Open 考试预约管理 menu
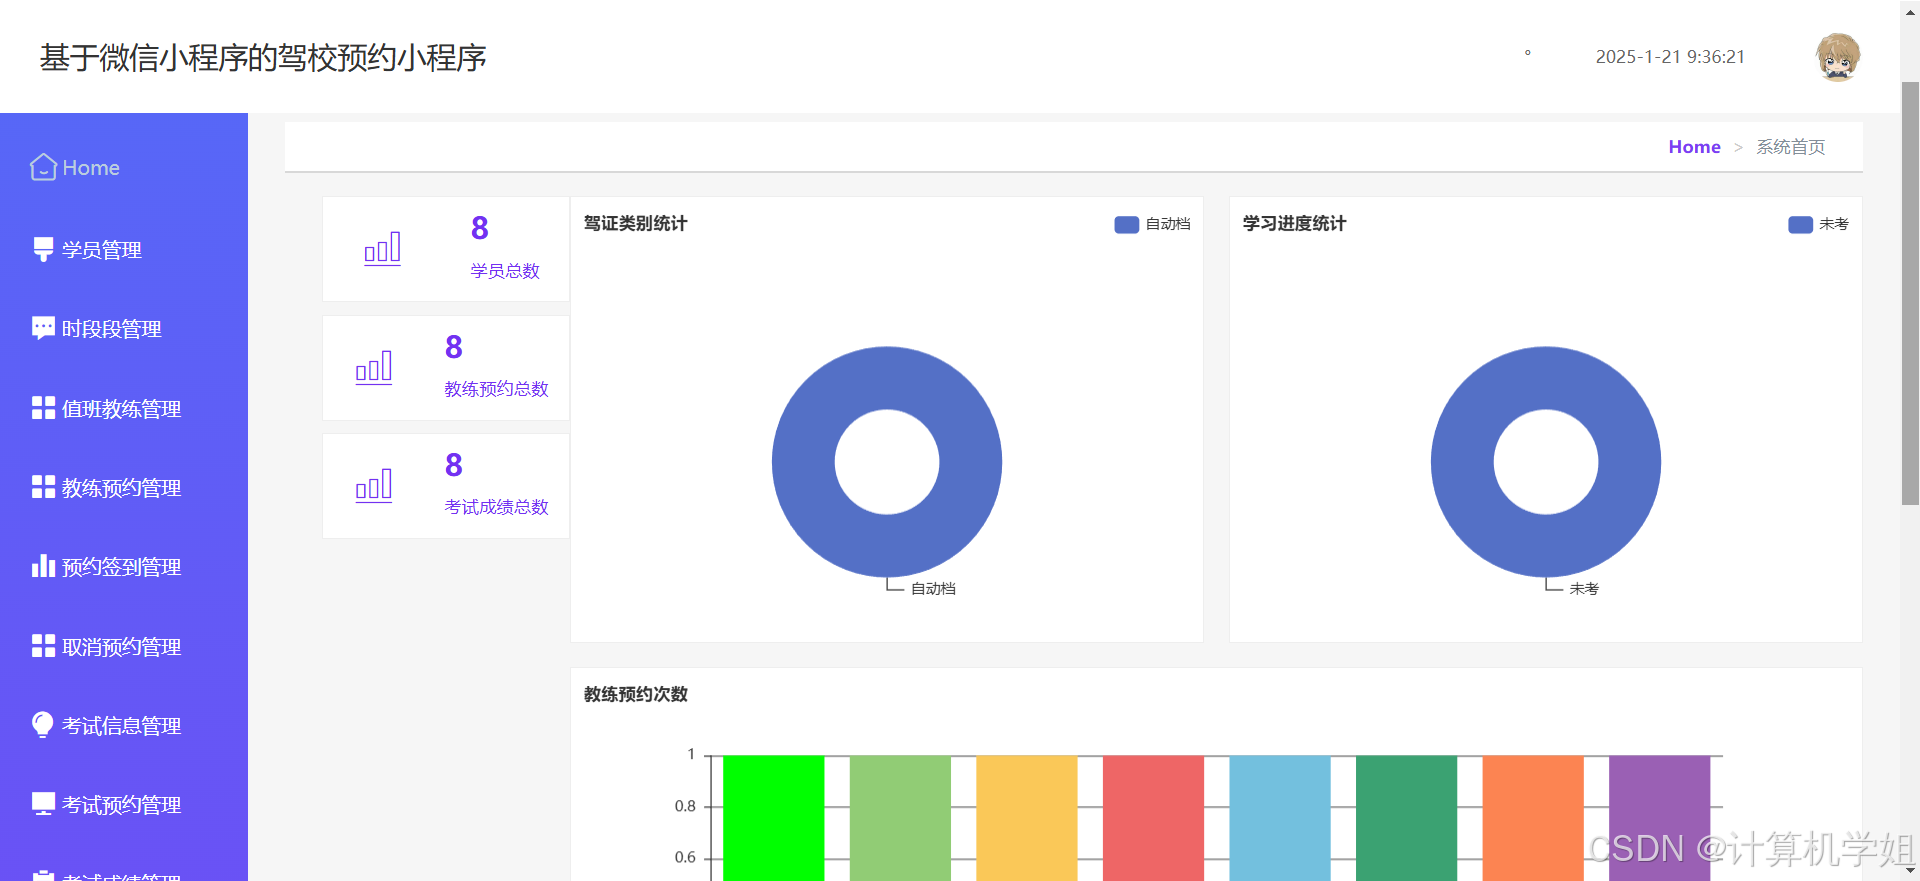1920x881 pixels. point(124,804)
